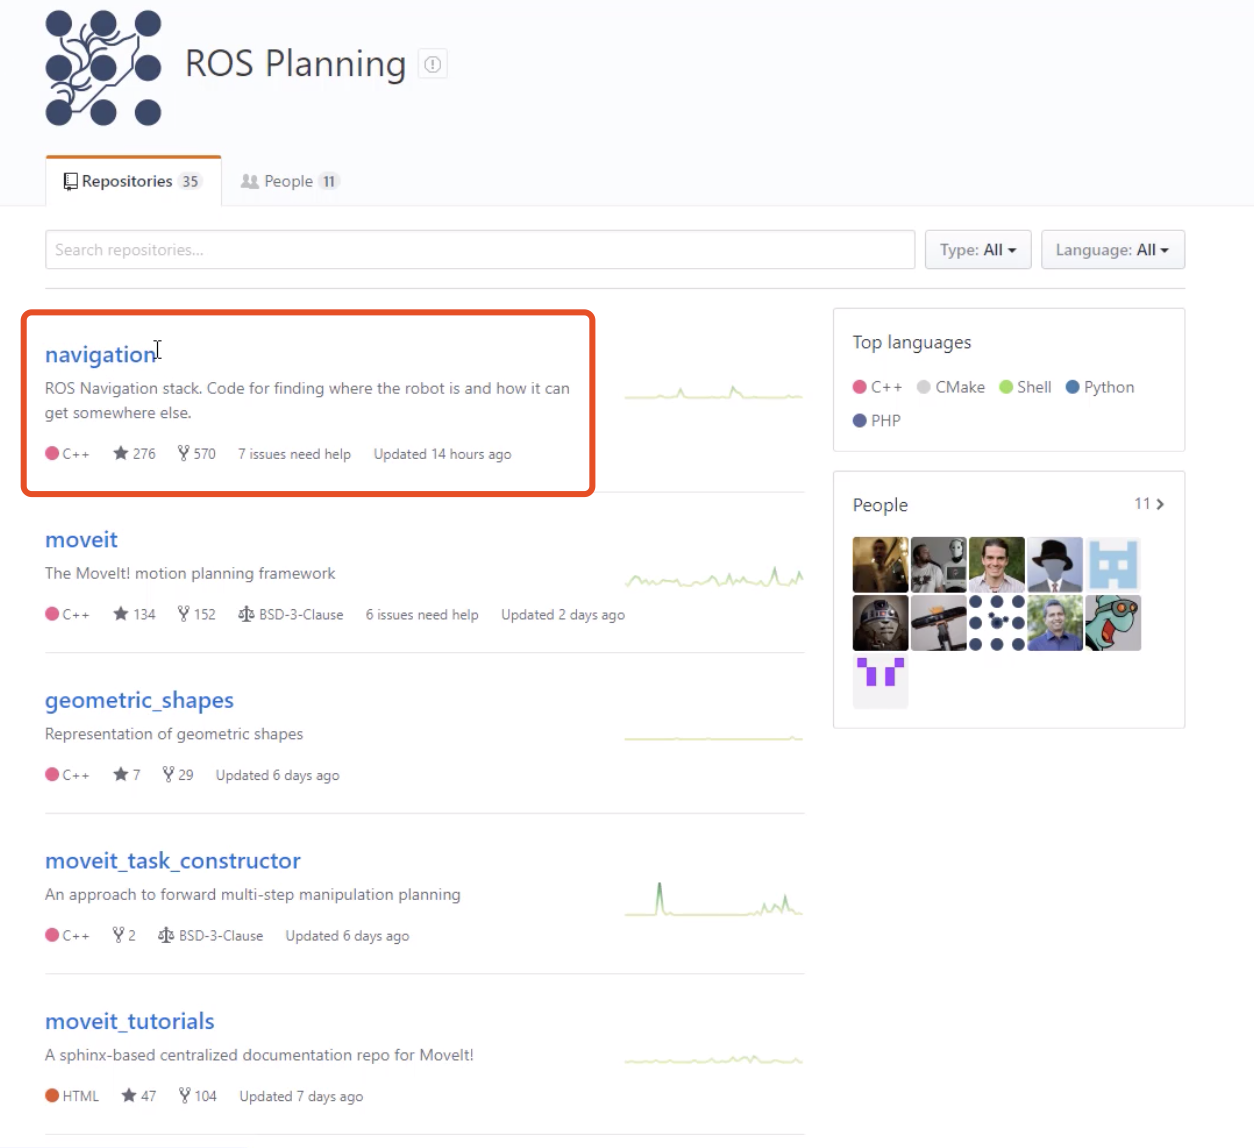1254x1148 pixels.
Task: Click BSD-3-Clause license on moveit
Action: (x=290, y=614)
